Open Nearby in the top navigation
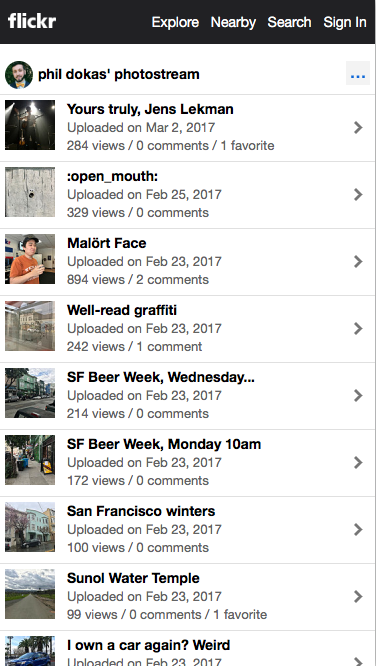The image size is (376, 666). (x=233, y=22)
